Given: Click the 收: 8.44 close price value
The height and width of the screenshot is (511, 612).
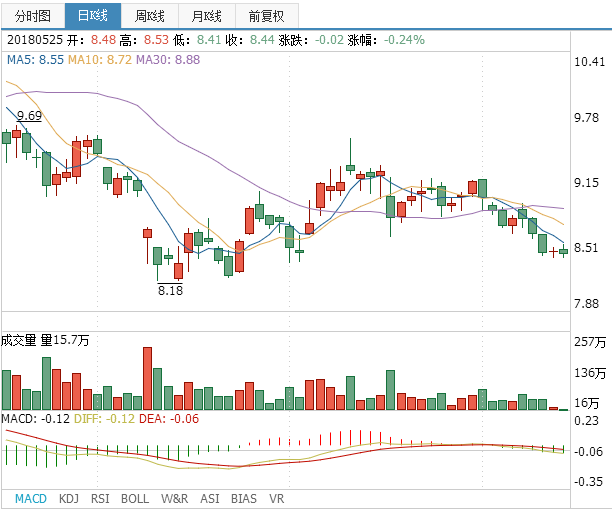Looking at the screenshot, I should point(250,40).
